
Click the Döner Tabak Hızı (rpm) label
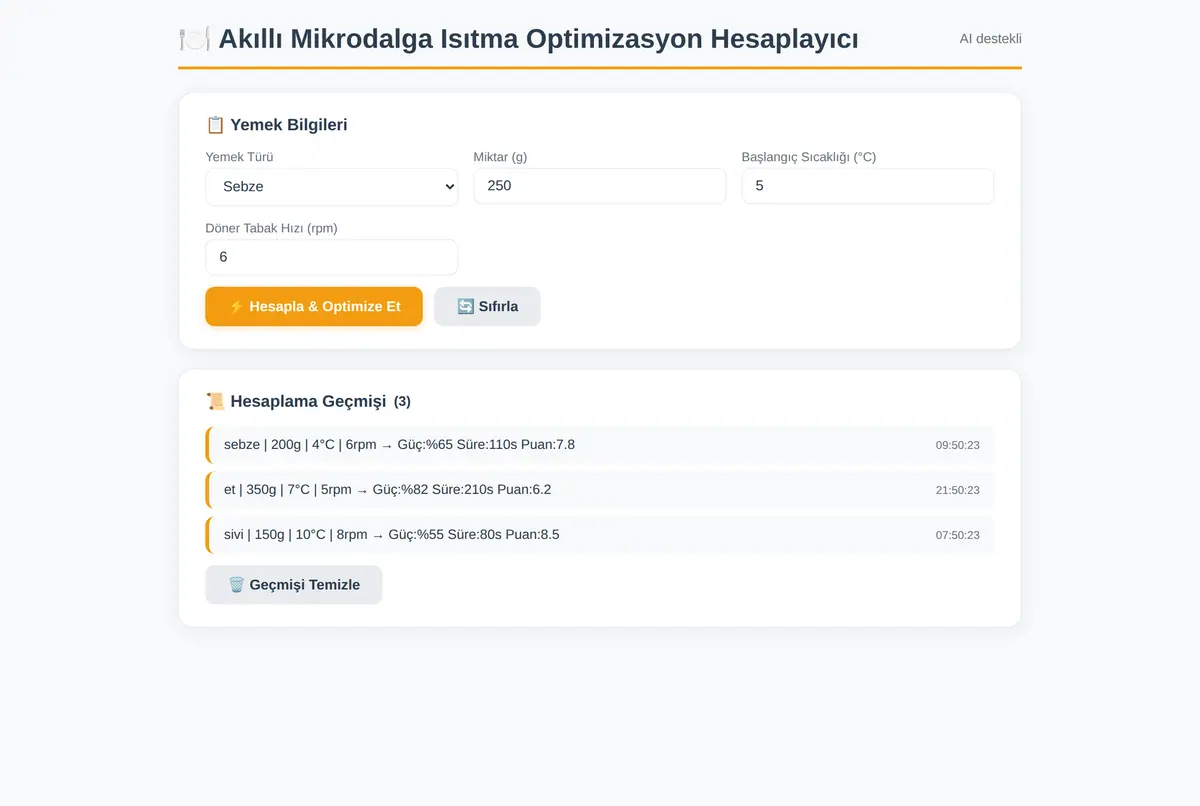[x=271, y=228]
